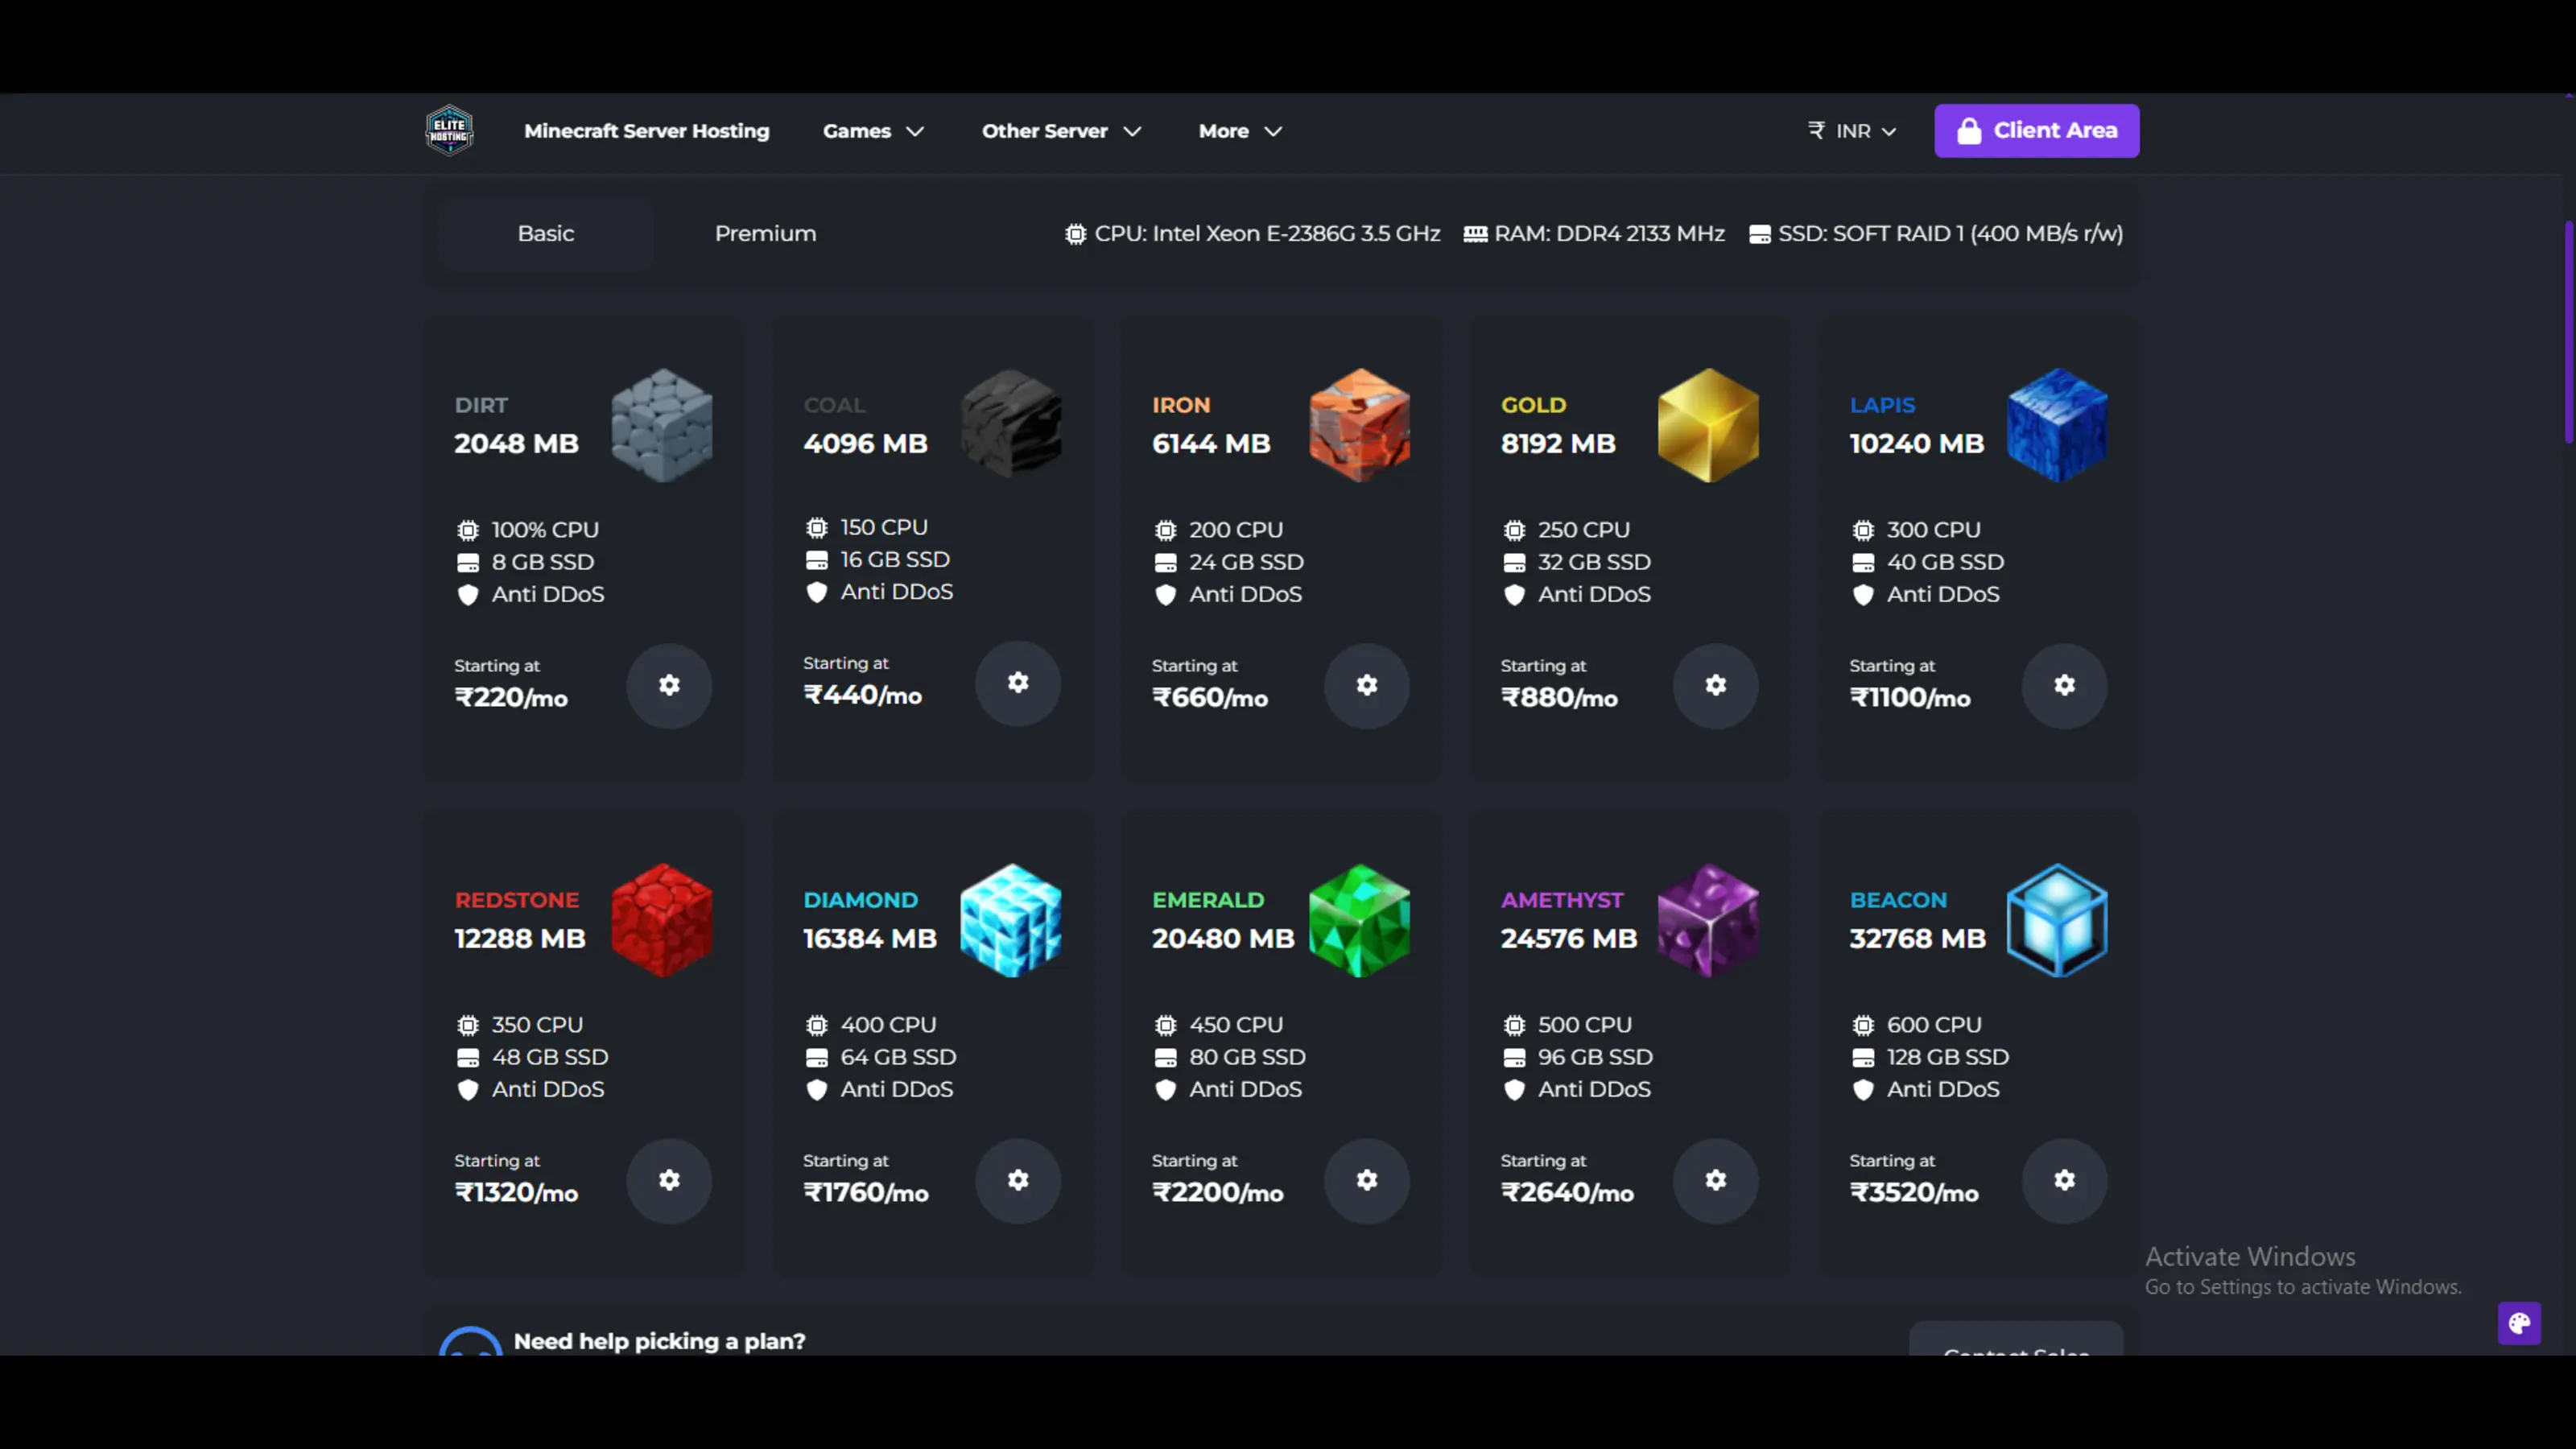Click the Iron plan gear icon
2576x1449 pixels.
tap(1366, 685)
